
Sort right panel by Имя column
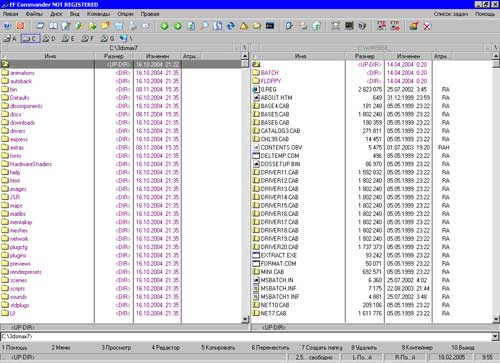300,56
